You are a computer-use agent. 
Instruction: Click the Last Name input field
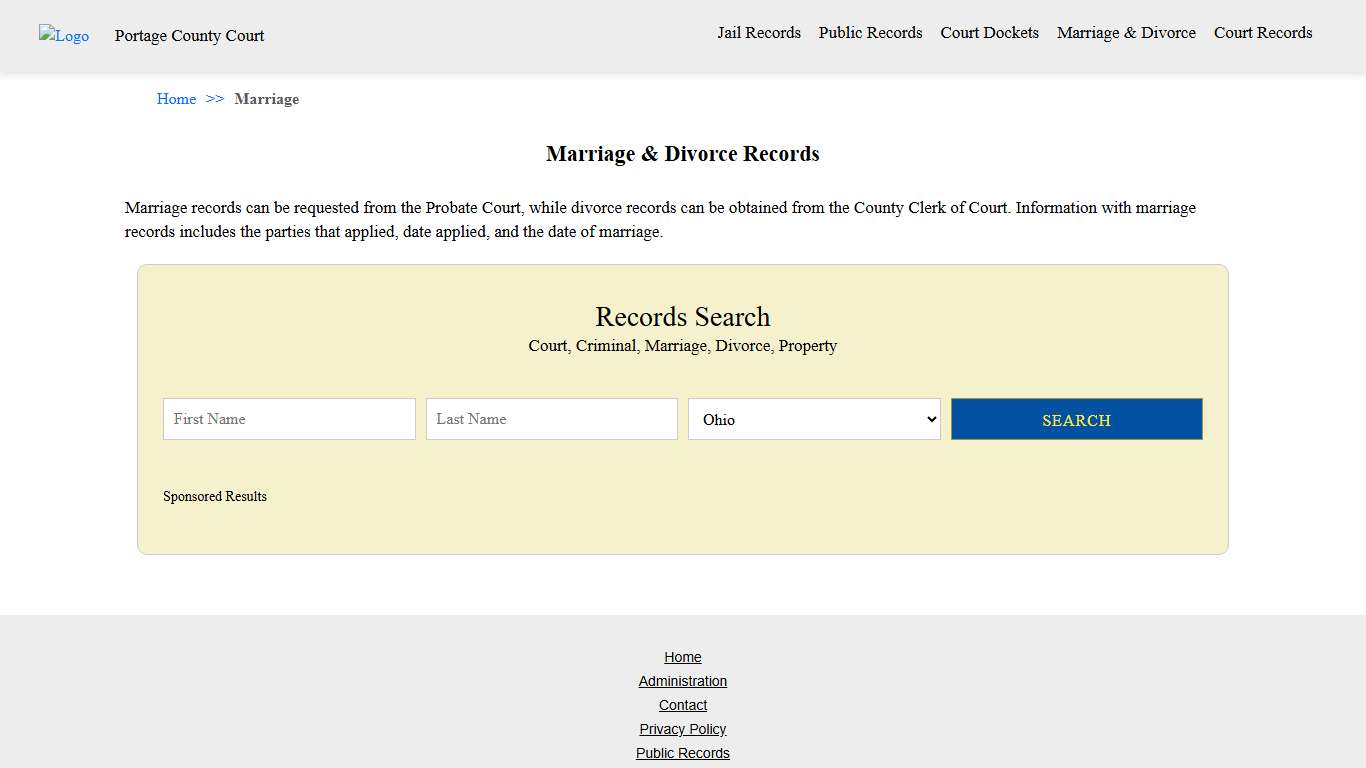click(551, 419)
